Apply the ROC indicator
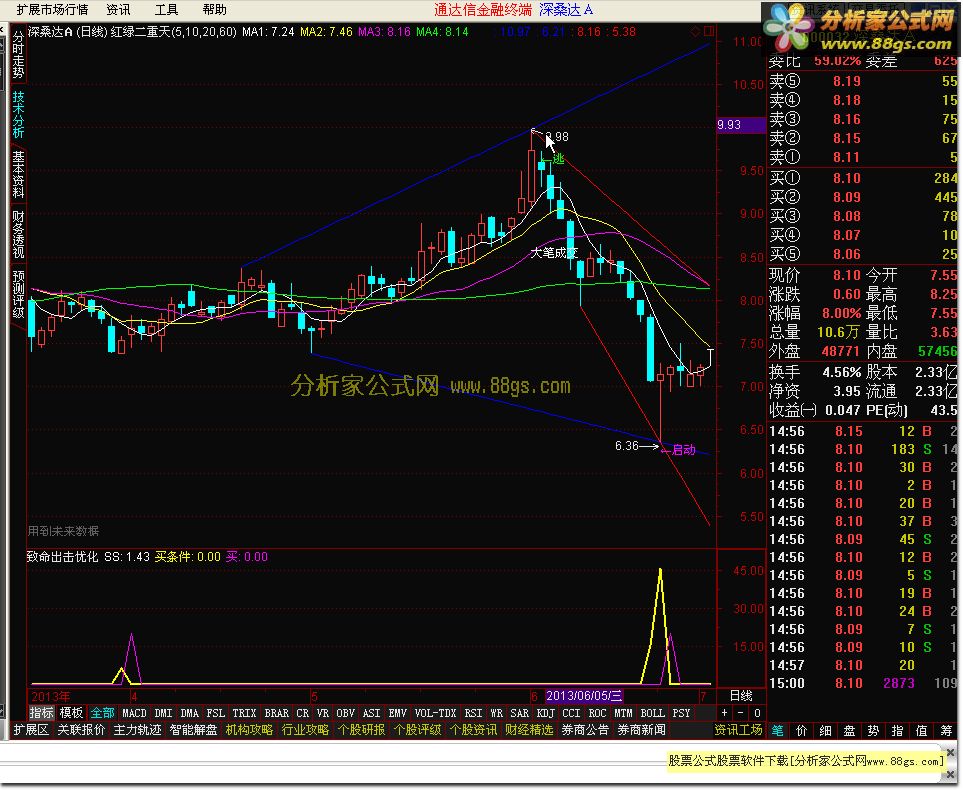Viewport: 963px width, 790px height. pos(597,713)
